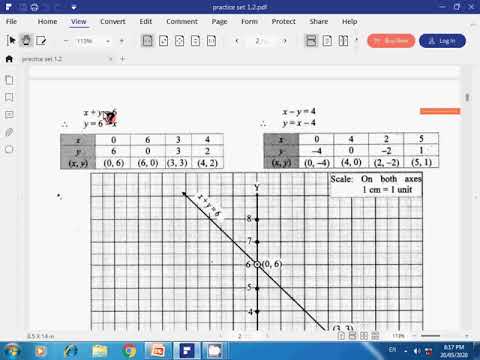Viewport: 480px width, 360px height.
Task: Open the page thumbnails side panel
Action: [9, 80]
